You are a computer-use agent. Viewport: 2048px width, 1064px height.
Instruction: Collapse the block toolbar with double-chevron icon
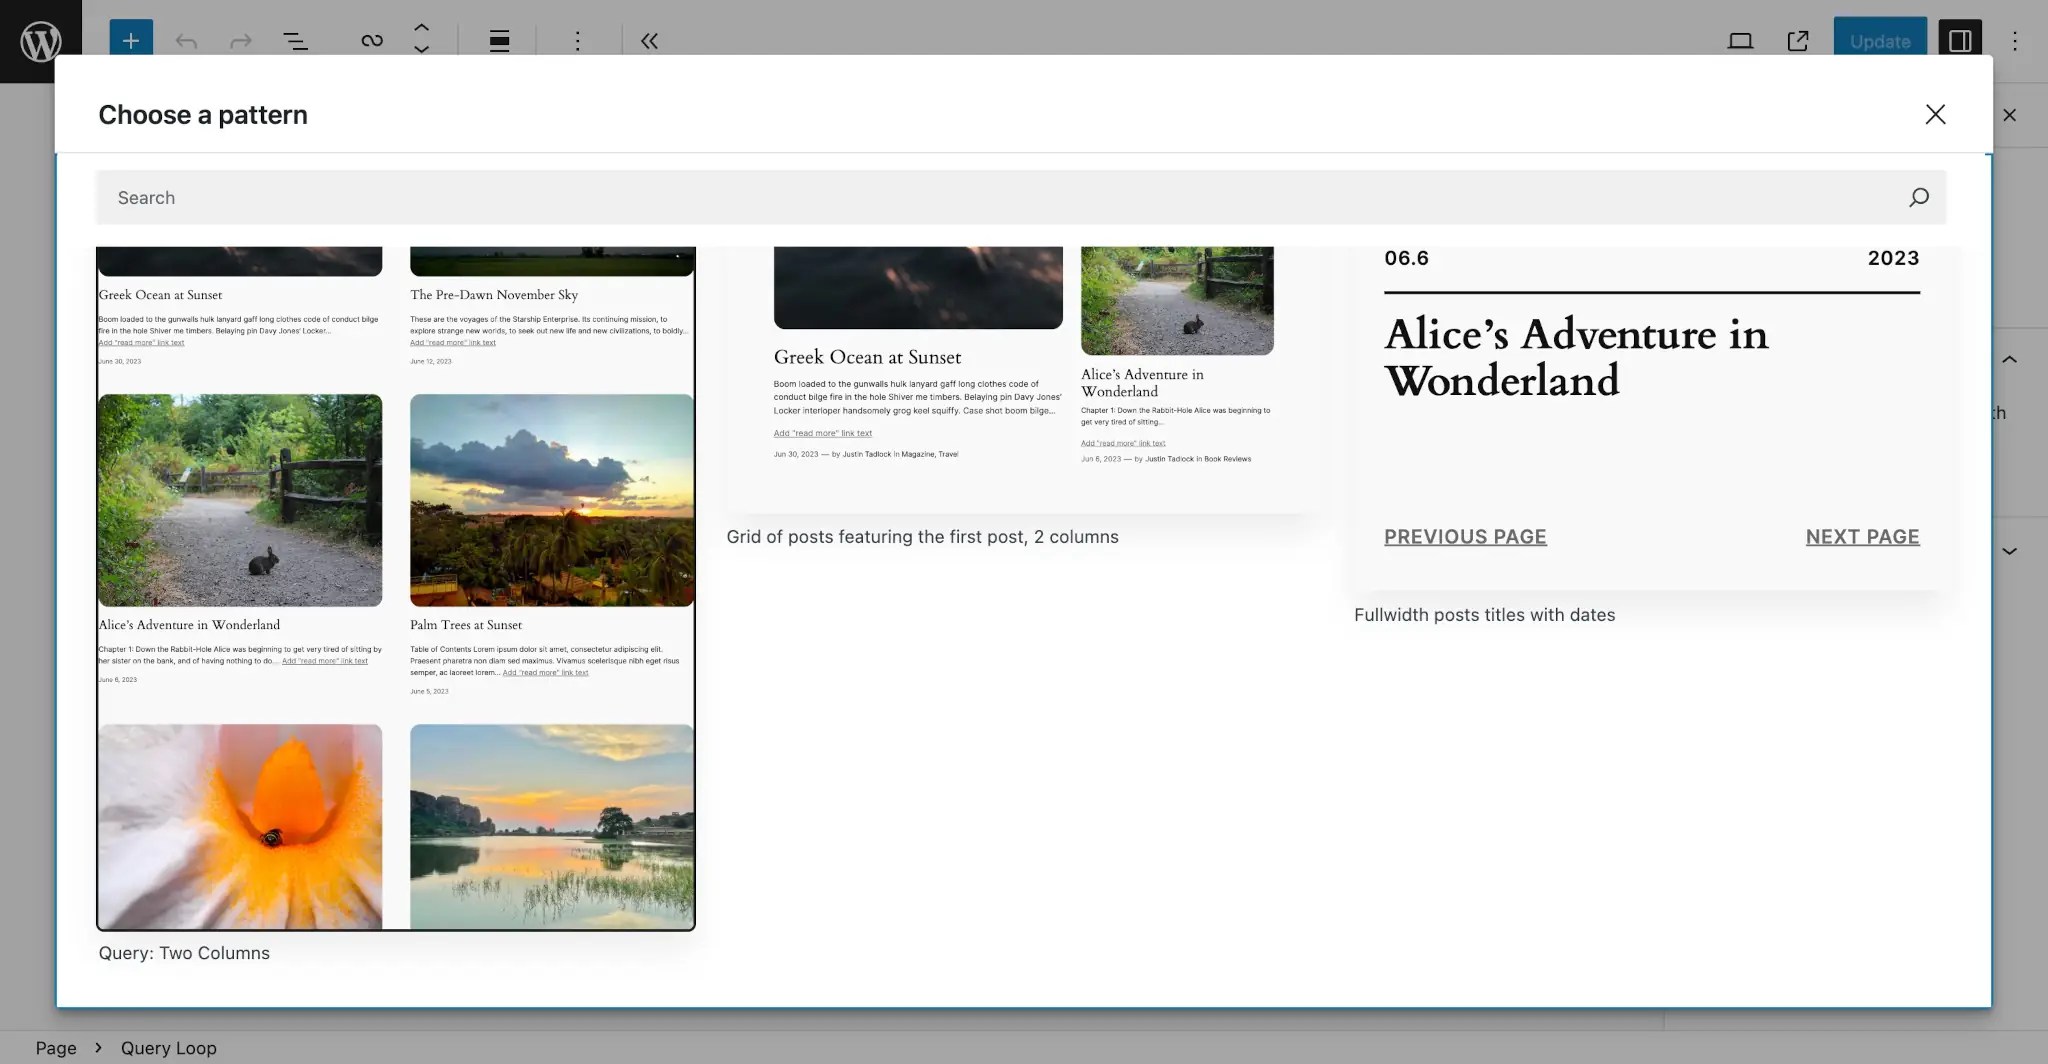click(649, 41)
